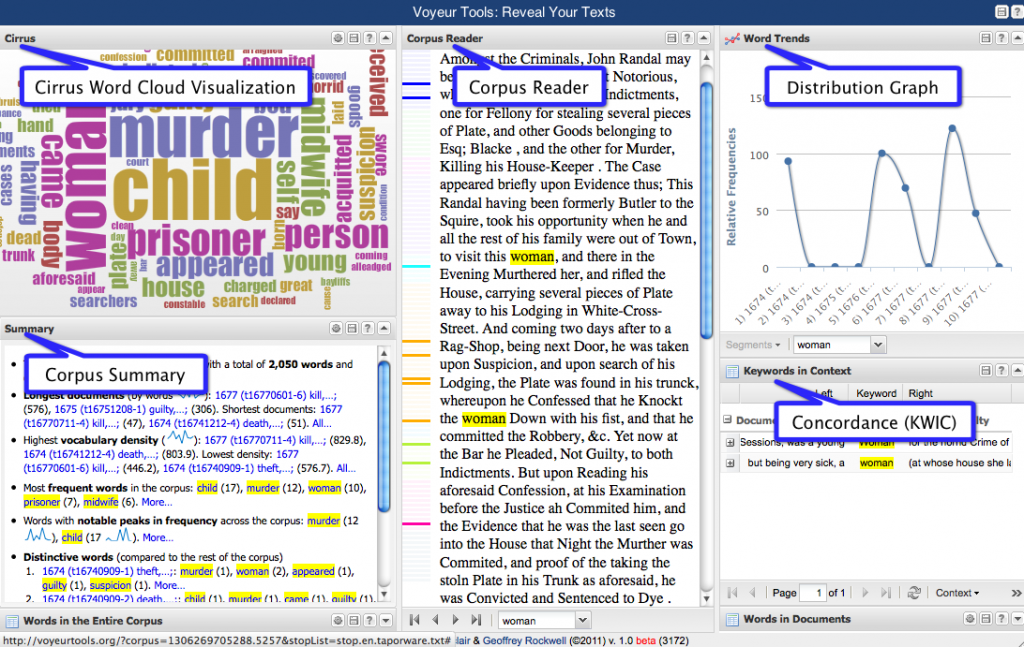Go to last page of KWIC results

pyautogui.click(x=886, y=593)
